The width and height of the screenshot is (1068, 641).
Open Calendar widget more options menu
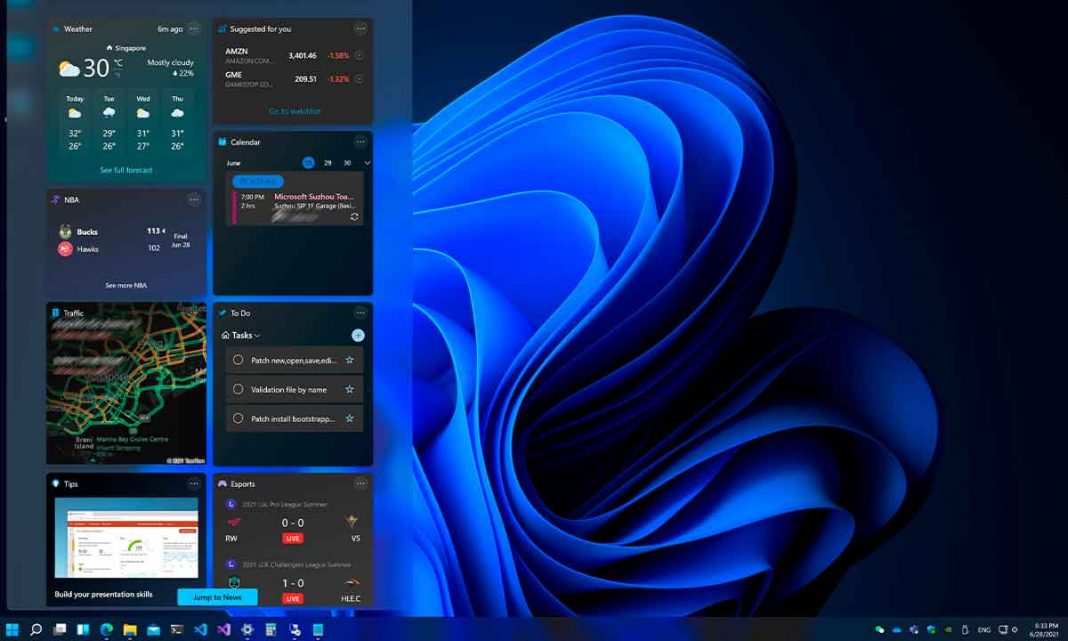point(361,142)
